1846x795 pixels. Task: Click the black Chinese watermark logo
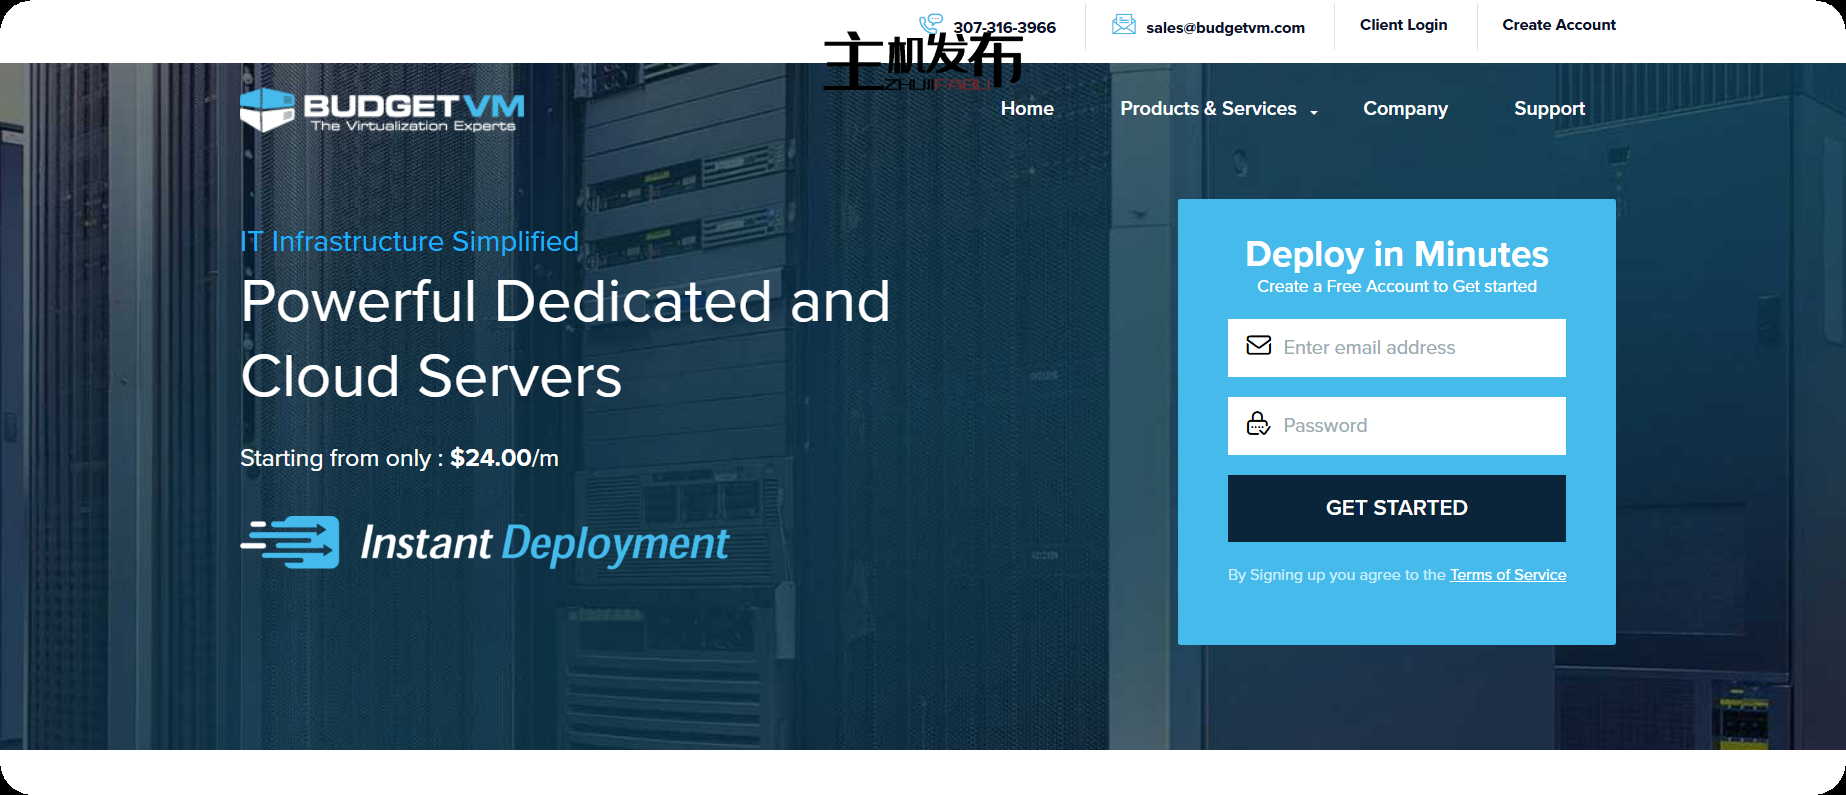click(922, 62)
